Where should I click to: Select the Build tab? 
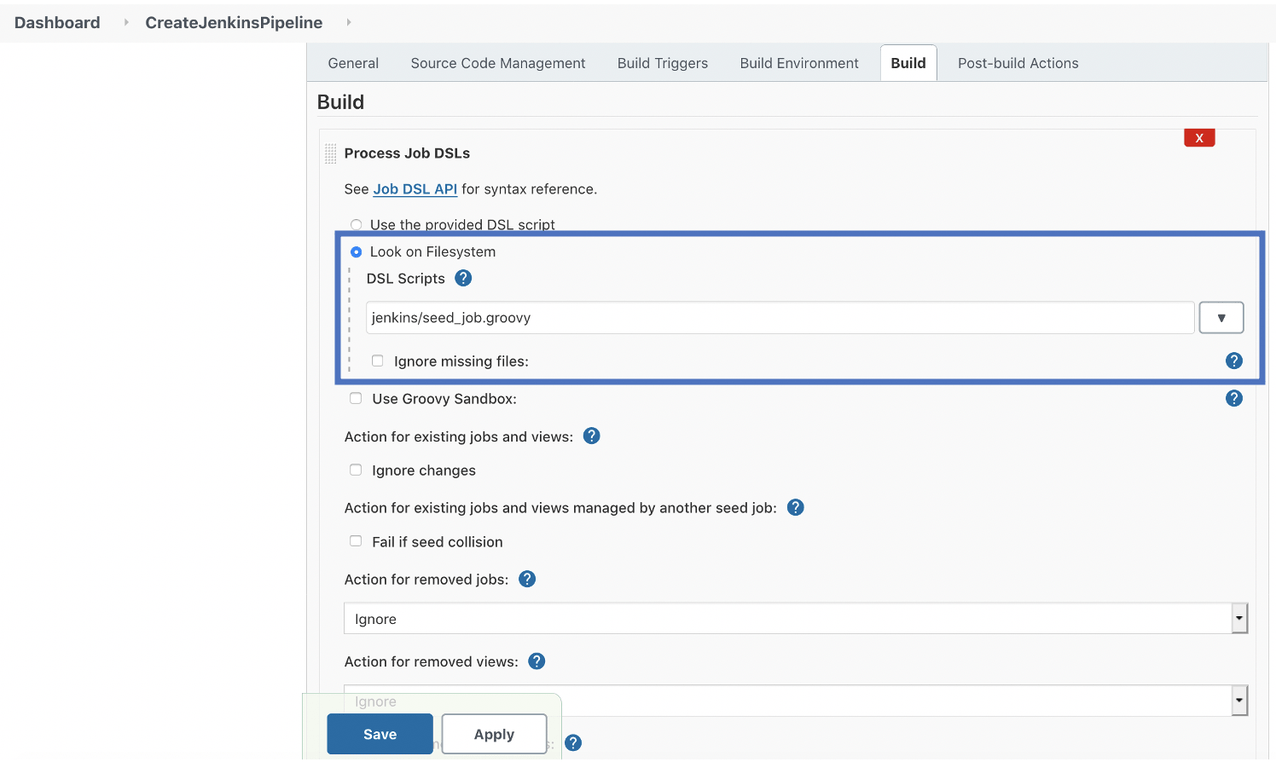(908, 63)
